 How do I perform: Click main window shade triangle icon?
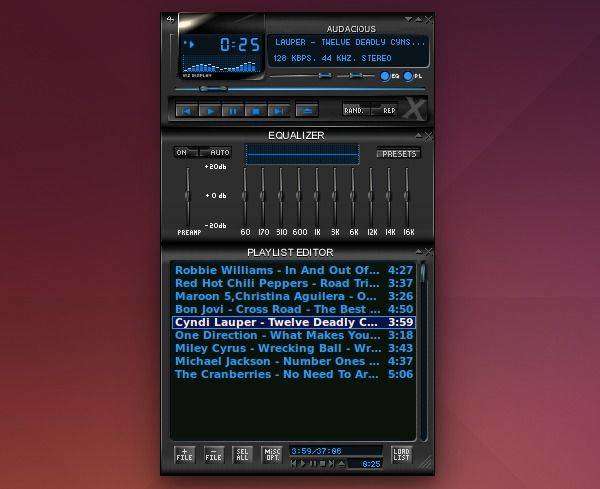pyautogui.click(x=419, y=19)
